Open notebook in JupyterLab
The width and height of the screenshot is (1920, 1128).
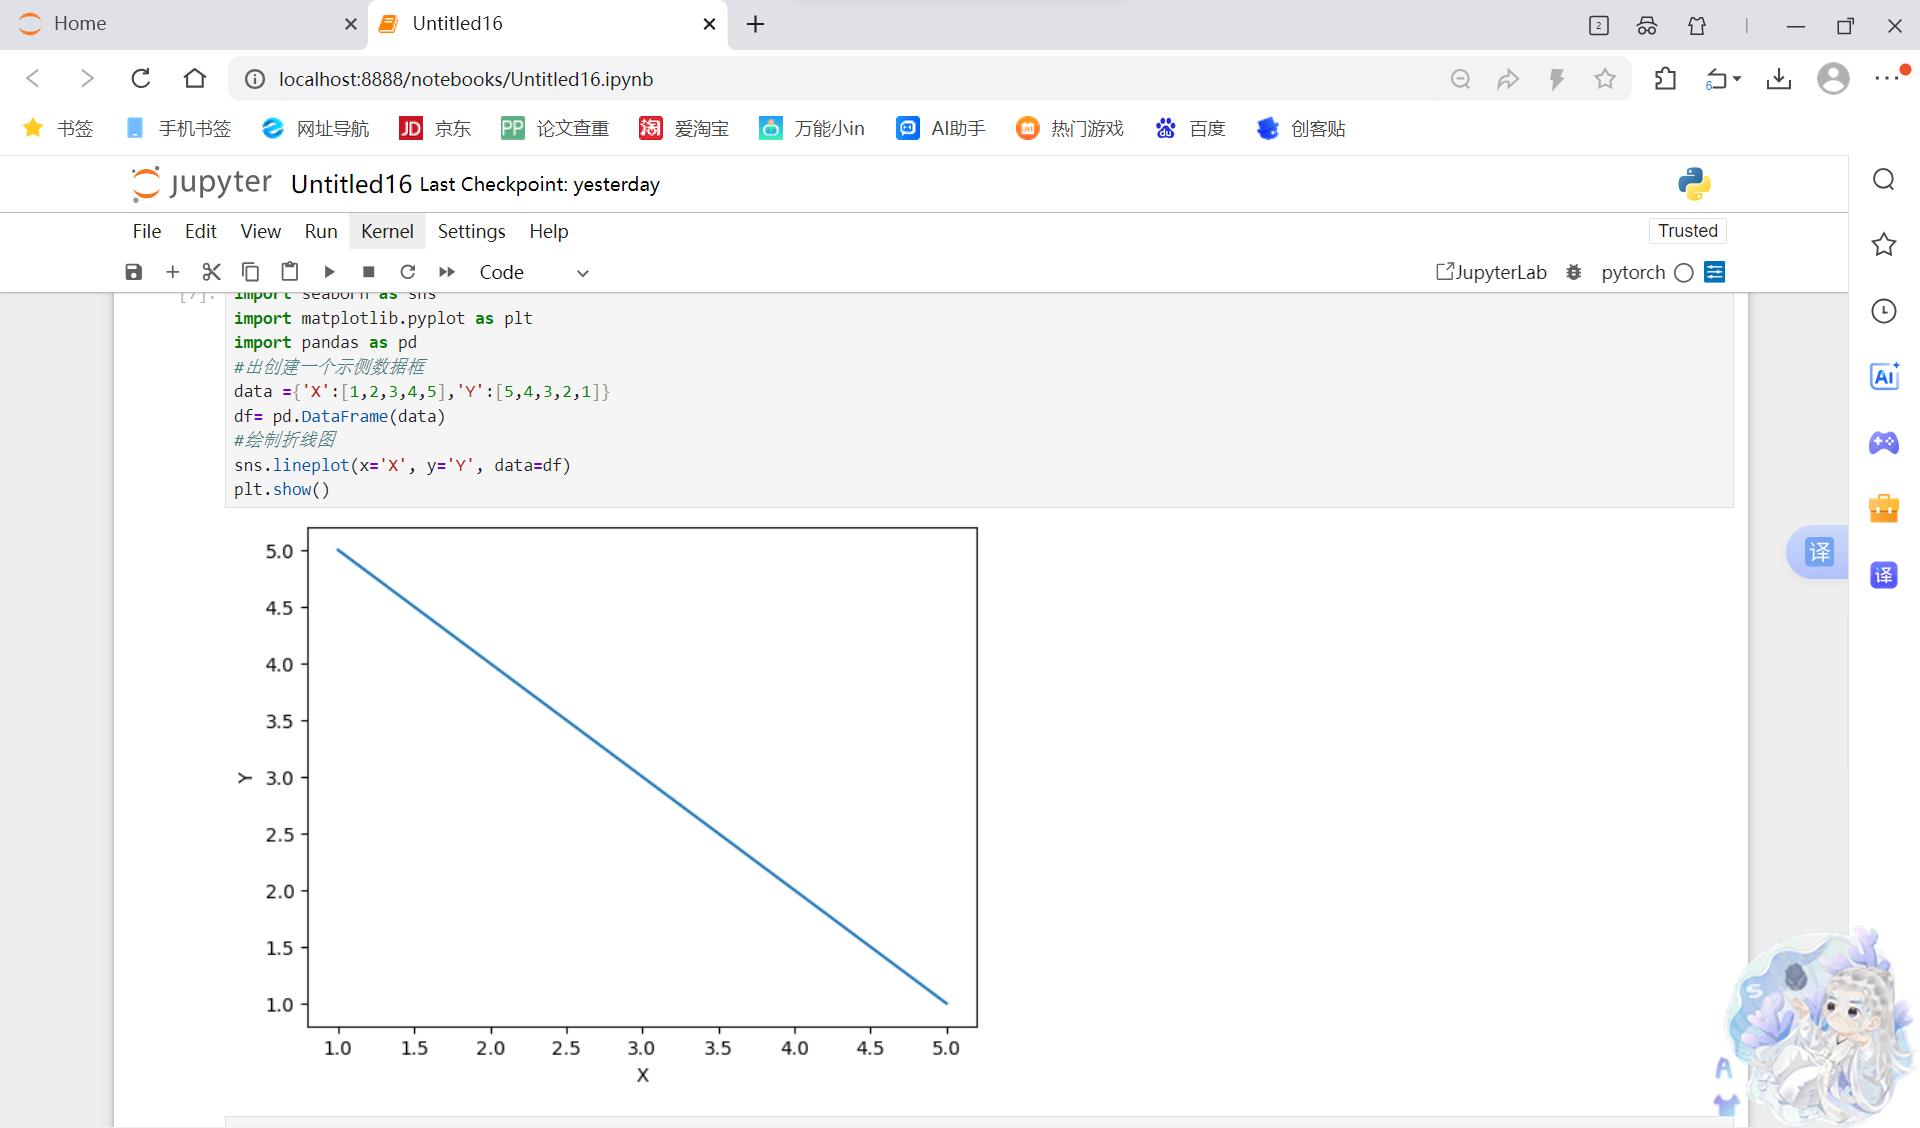[1491, 272]
